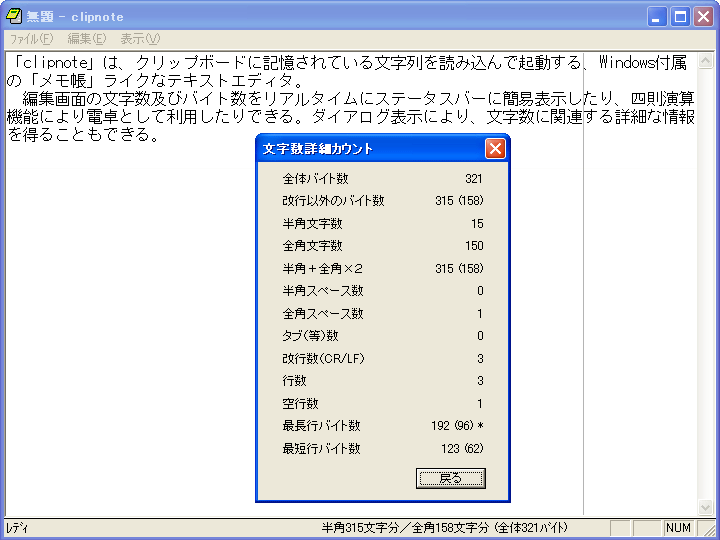The width and height of the screenshot is (720, 540).
Task: Click the 改行数(CR/LF) label
Action: (x=324, y=359)
